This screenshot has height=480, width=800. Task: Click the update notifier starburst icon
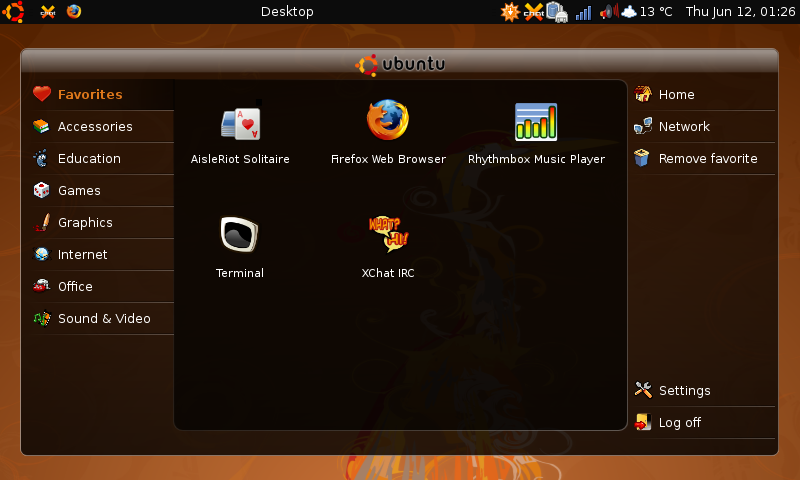[510, 12]
